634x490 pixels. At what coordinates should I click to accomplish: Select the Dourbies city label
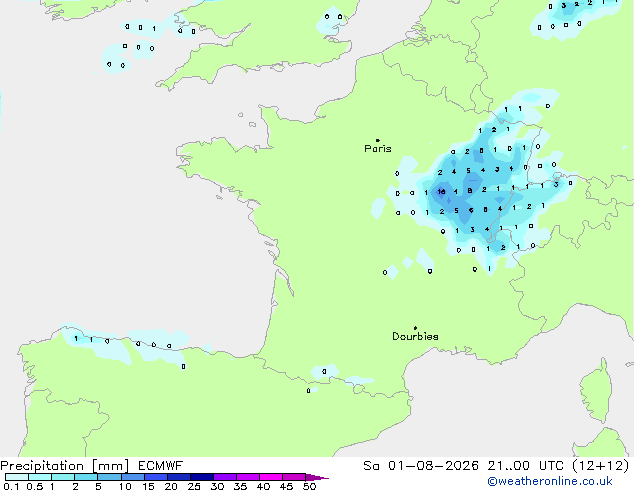click(415, 336)
